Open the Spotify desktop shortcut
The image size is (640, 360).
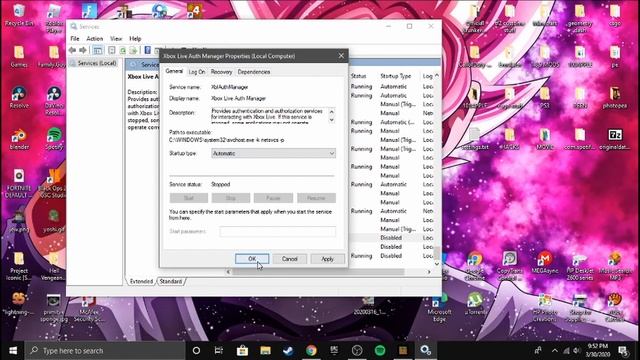click(x=54, y=139)
